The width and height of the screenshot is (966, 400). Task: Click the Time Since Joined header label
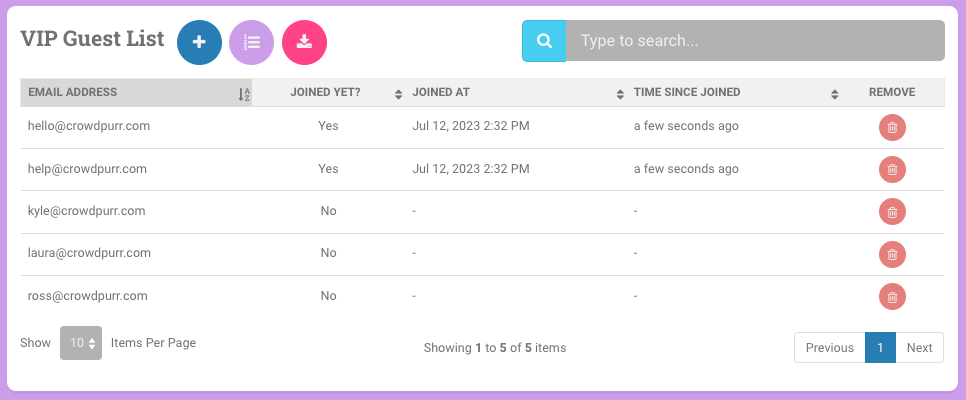coord(687,92)
